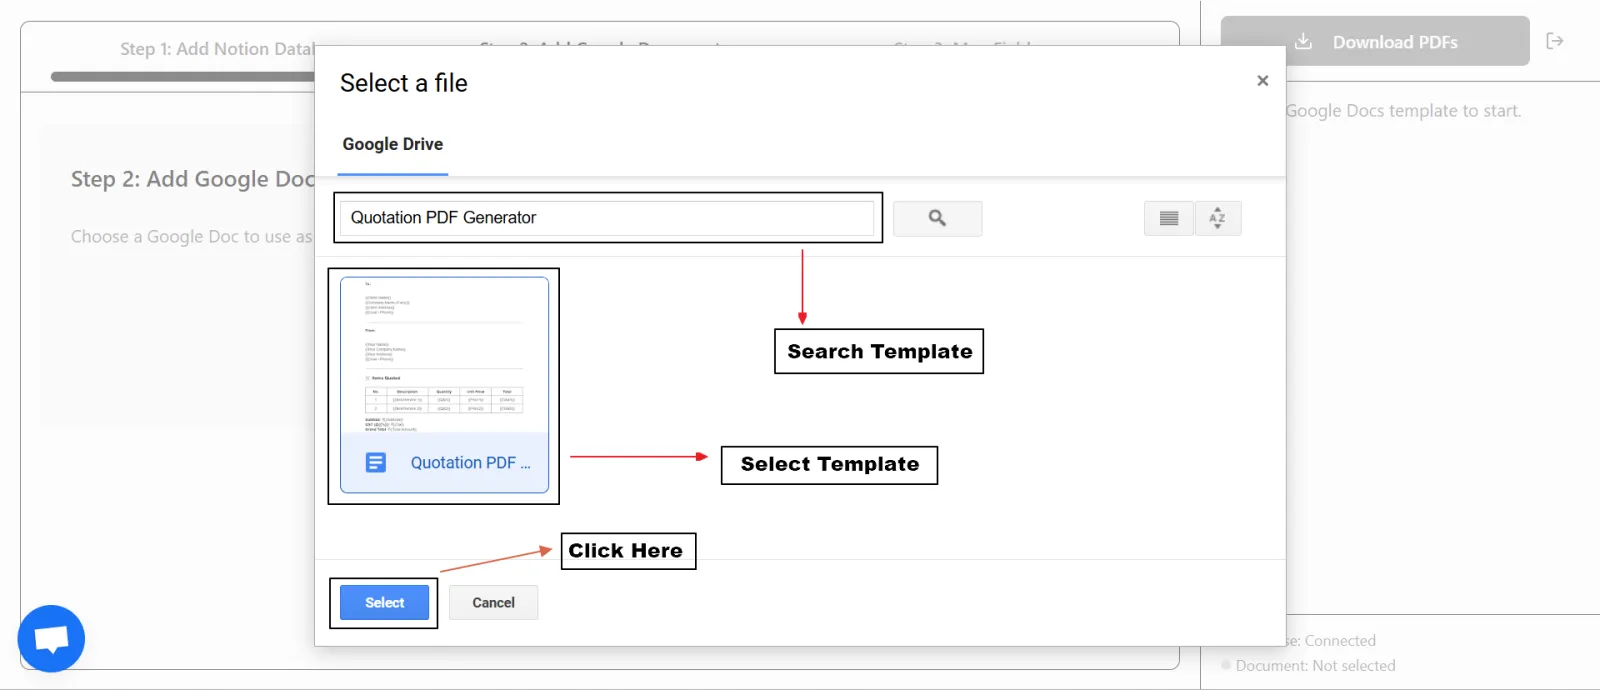The image size is (1600, 690).
Task: Click the Step 2: Add Google Doc heading
Action: point(193,179)
